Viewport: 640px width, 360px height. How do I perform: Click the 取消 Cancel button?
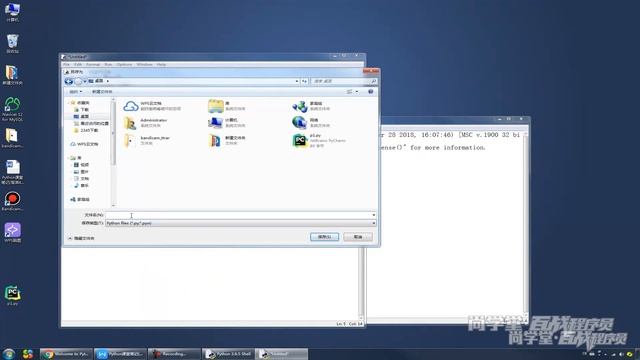click(x=358, y=237)
